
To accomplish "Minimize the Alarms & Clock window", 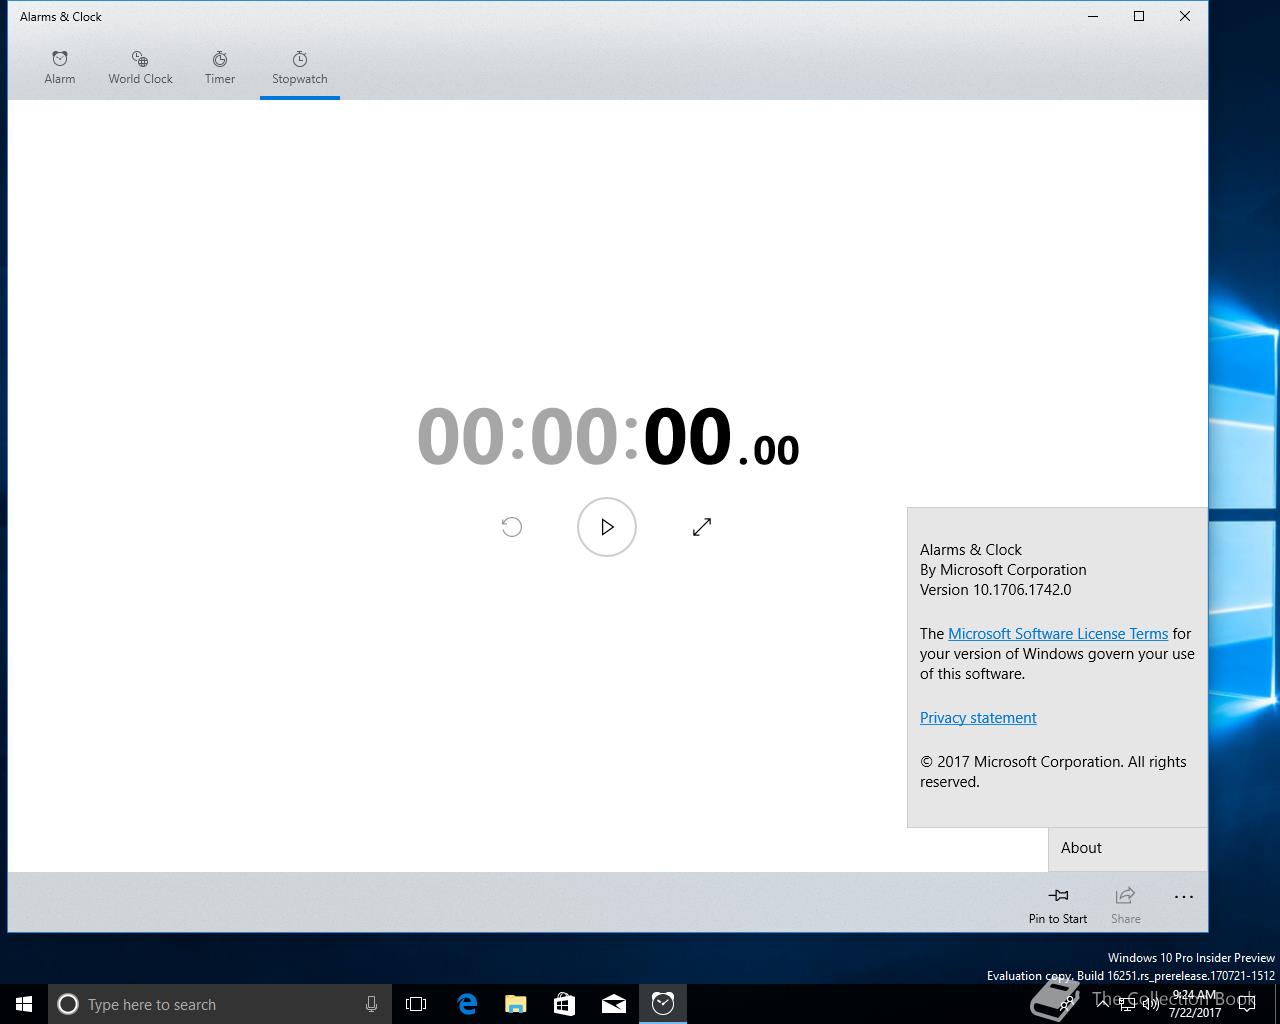I will pos(1093,16).
